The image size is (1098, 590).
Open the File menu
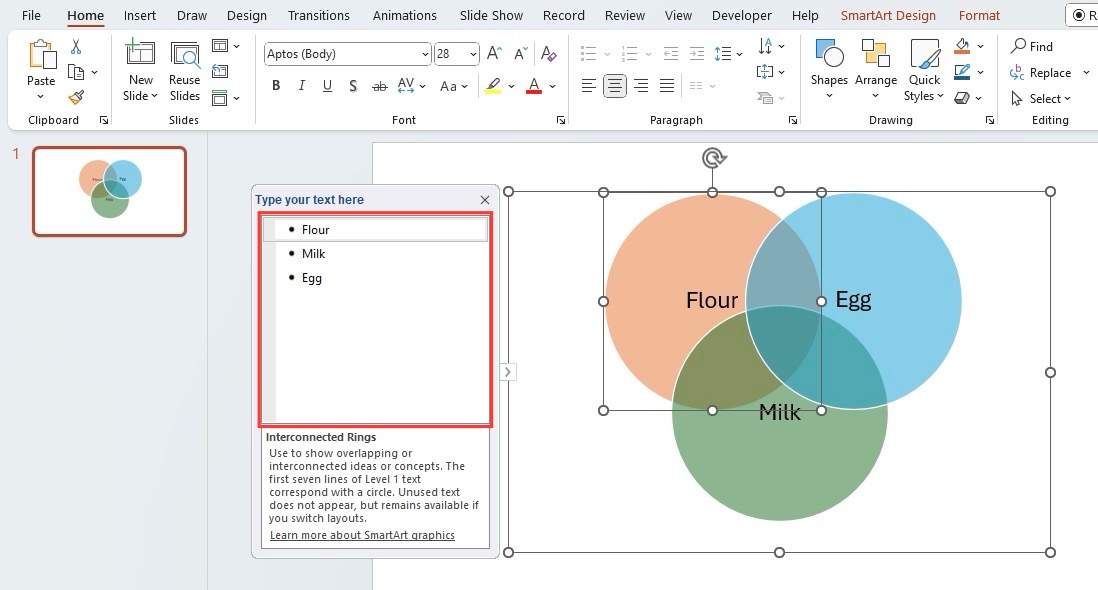[x=32, y=15]
